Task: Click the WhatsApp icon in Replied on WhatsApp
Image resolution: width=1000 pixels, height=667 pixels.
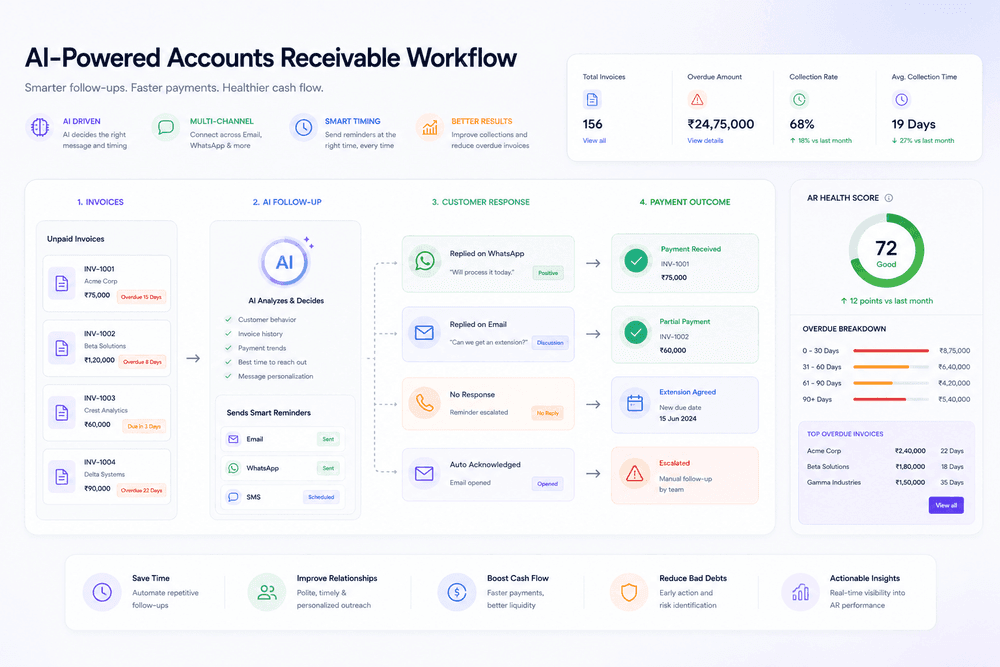Action: [x=425, y=261]
